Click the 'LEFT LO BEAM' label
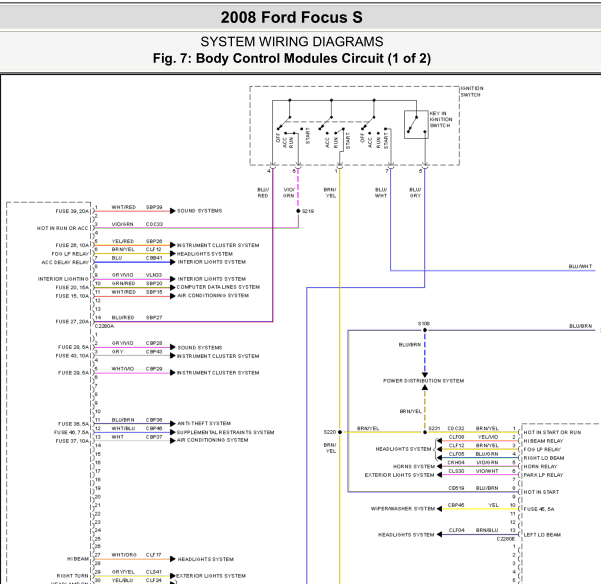The height and width of the screenshot is (584, 601). 542,535
